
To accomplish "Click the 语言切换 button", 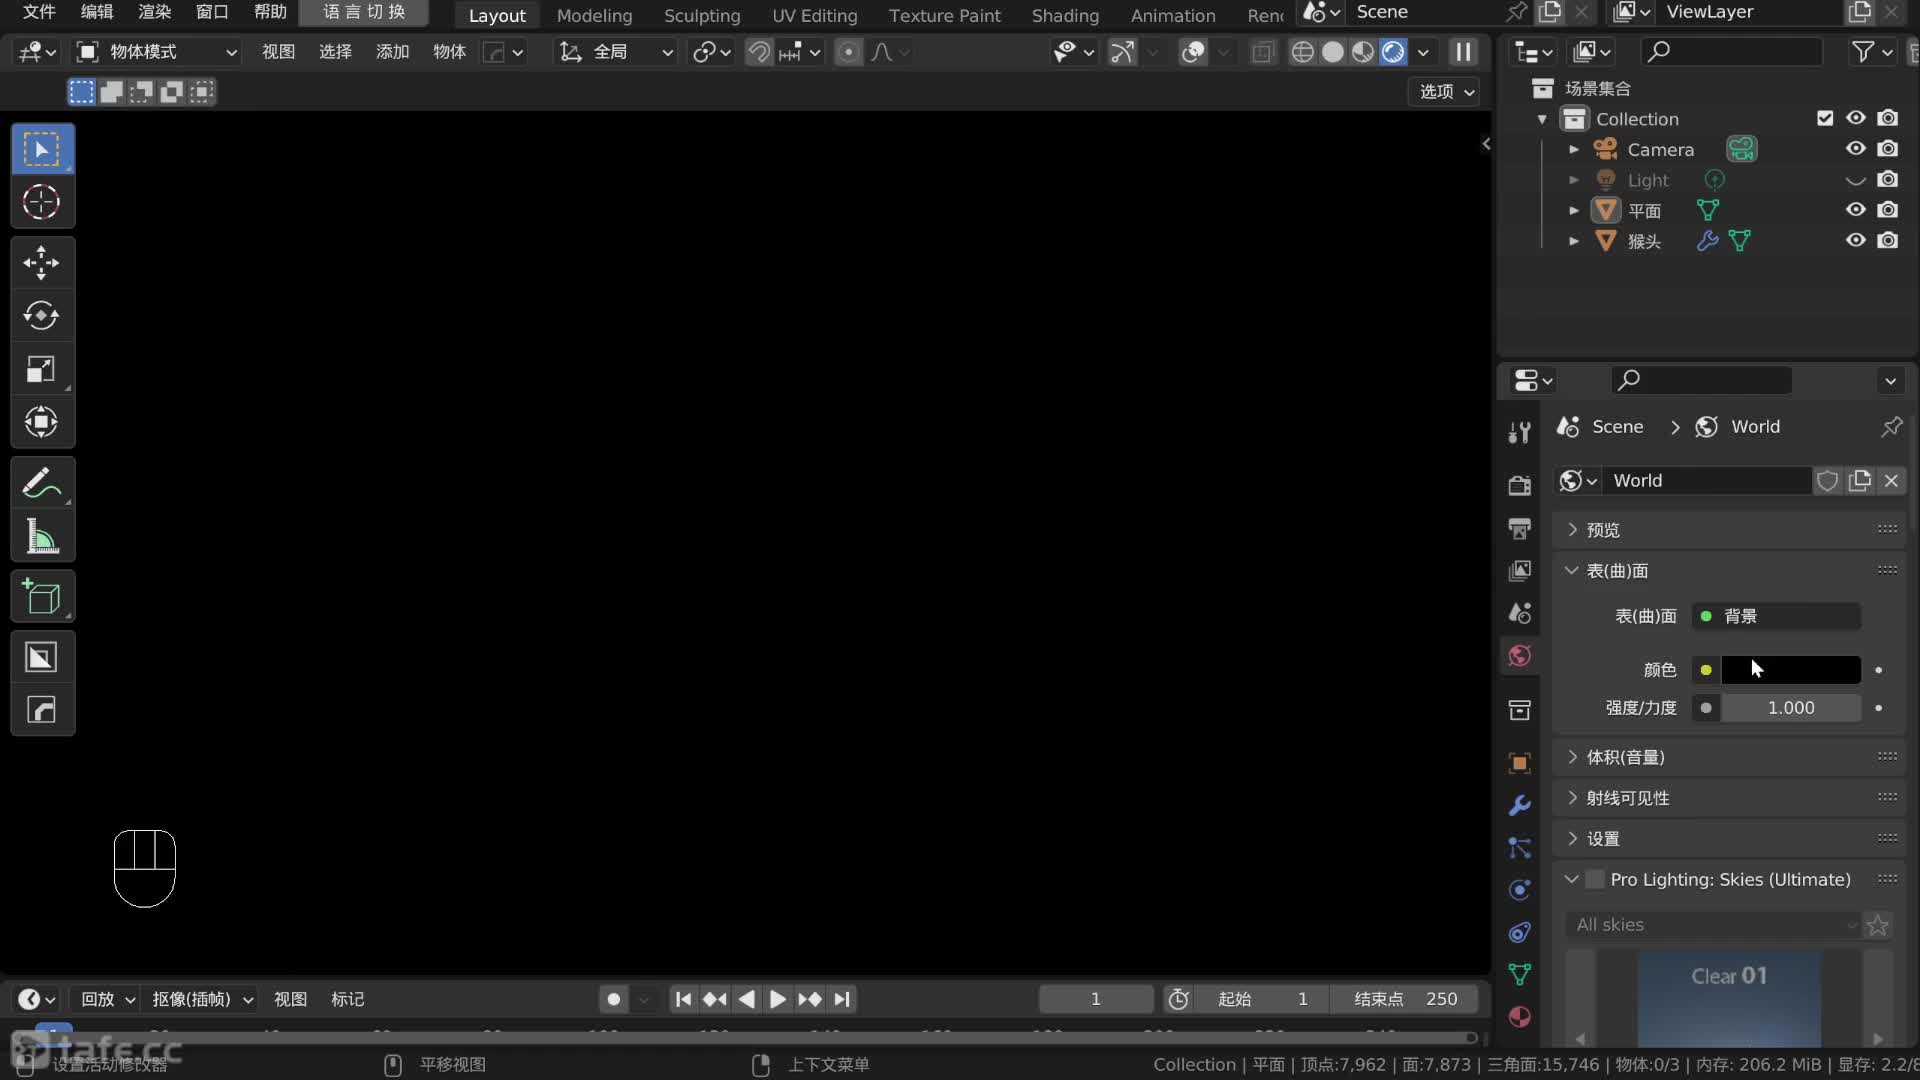I will click(364, 12).
